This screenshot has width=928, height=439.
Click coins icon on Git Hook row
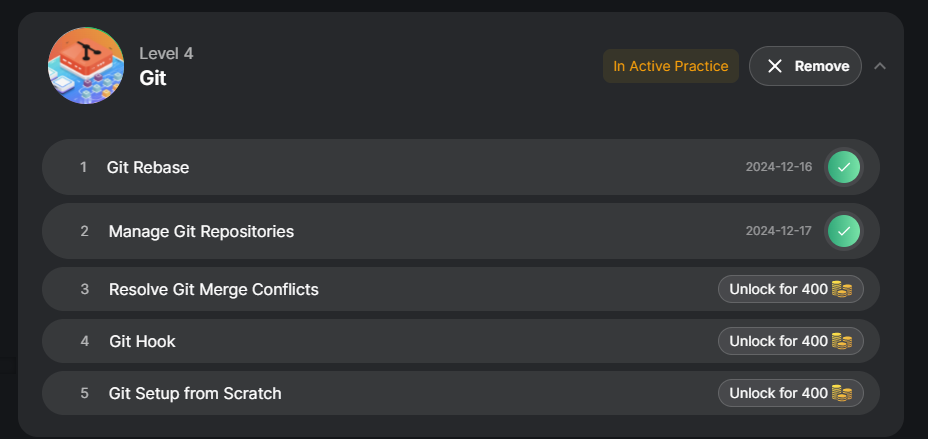842,341
